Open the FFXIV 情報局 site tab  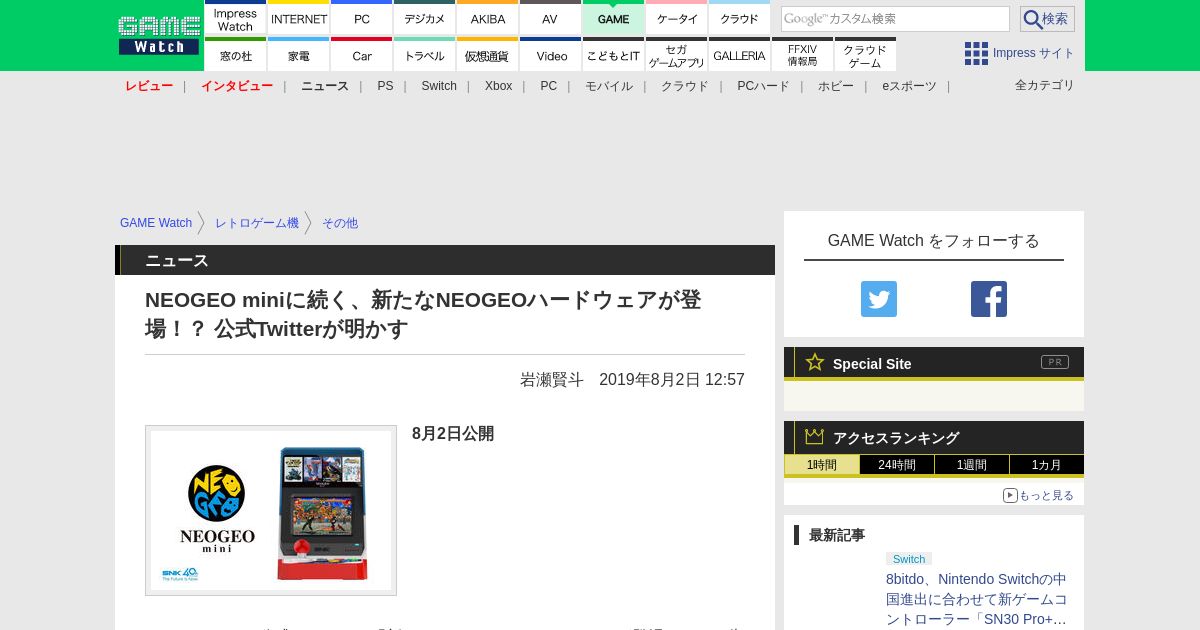point(803,55)
